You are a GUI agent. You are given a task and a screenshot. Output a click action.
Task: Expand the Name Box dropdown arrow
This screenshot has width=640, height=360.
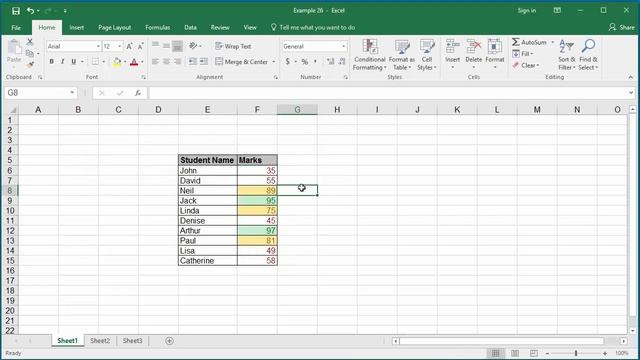[72, 93]
